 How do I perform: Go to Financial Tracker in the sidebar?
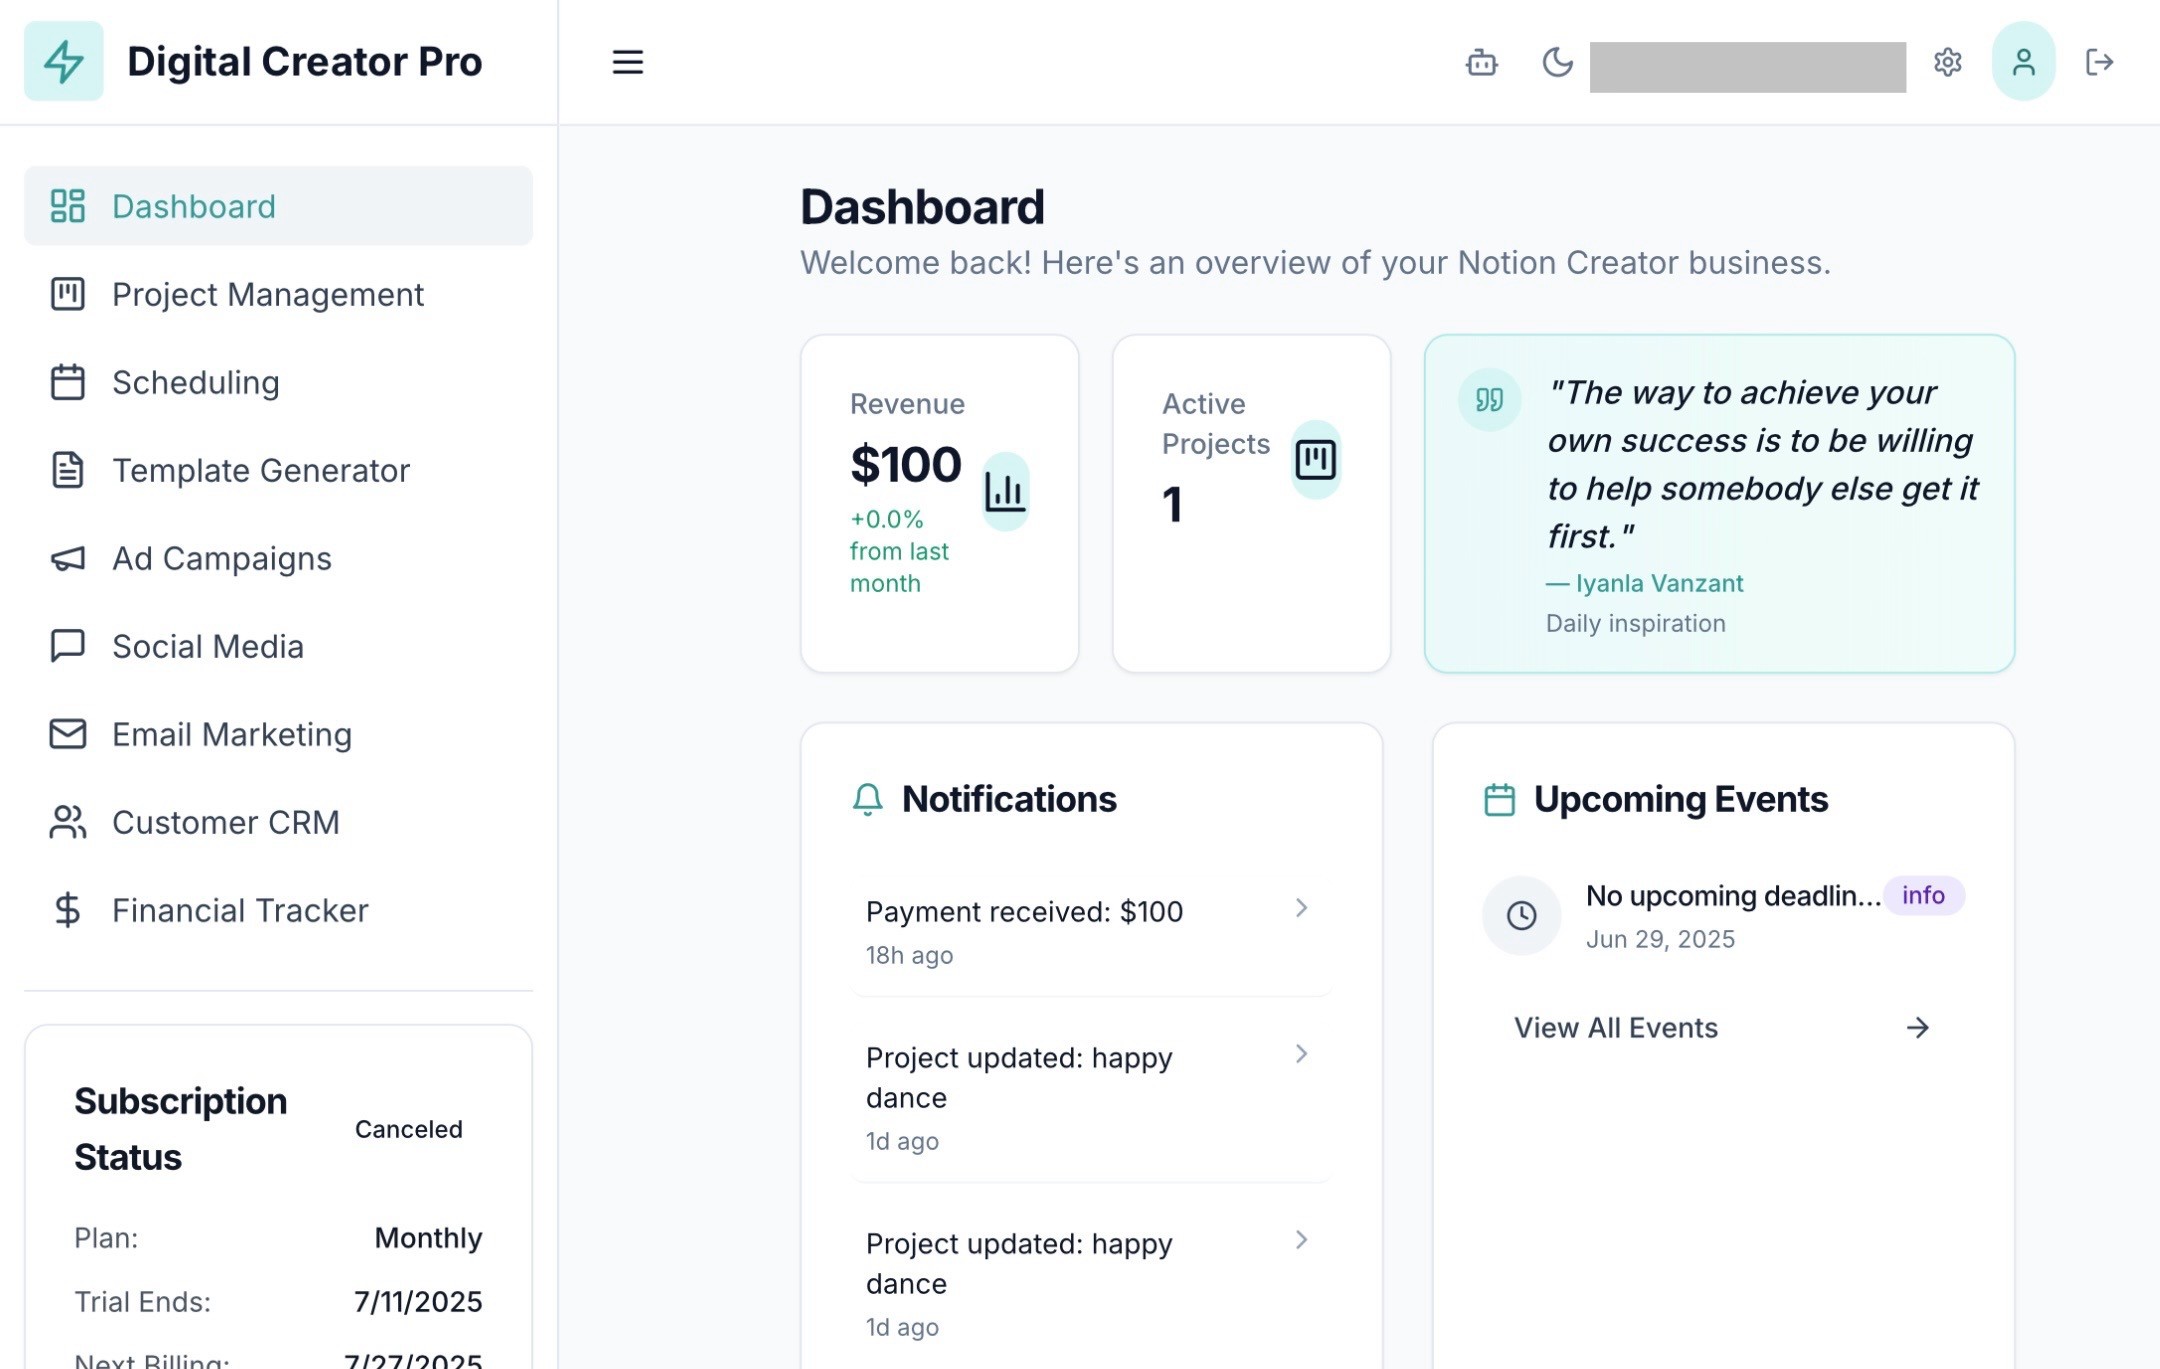[x=239, y=911]
